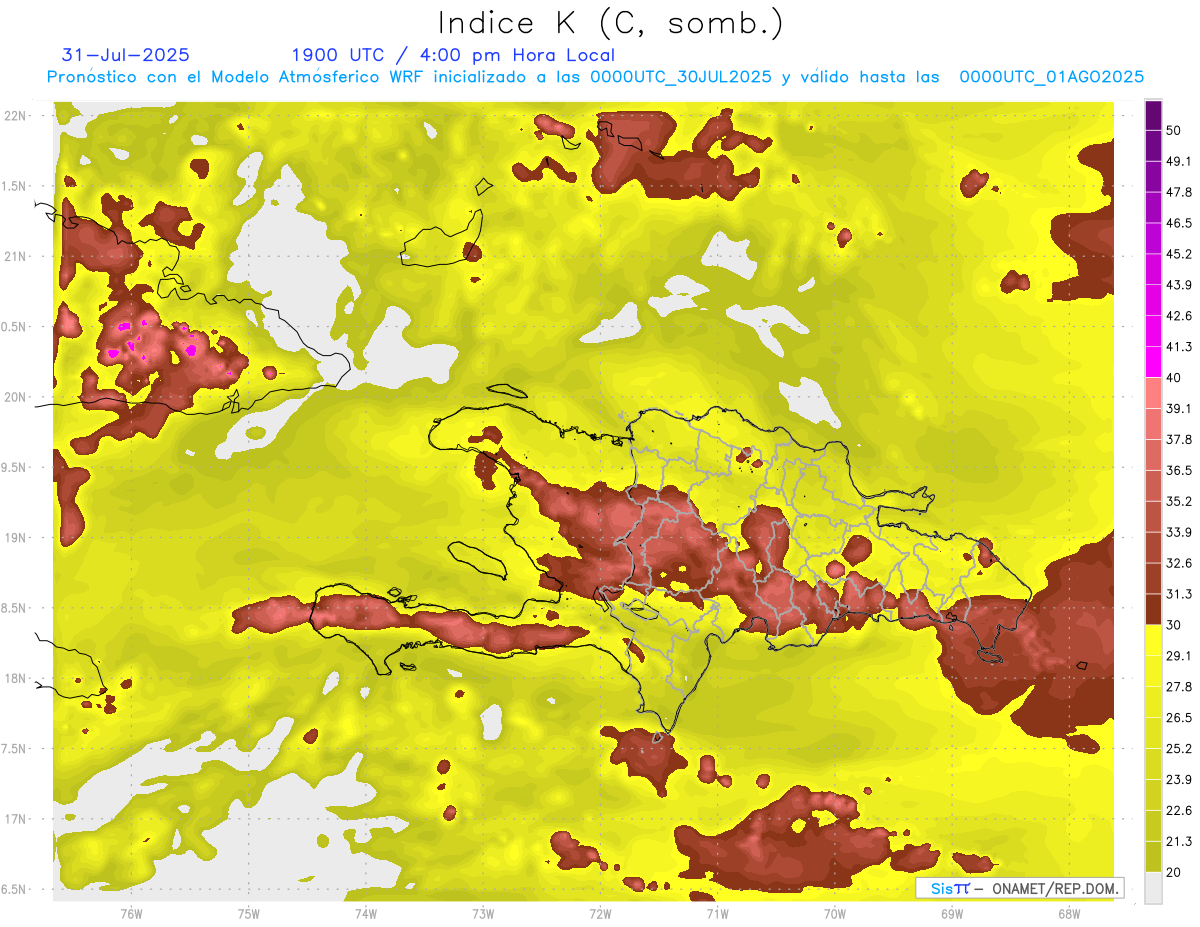The width and height of the screenshot is (1200, 927).
Task: Click the color bar value '35.2'
Action: click(1177, 501)
